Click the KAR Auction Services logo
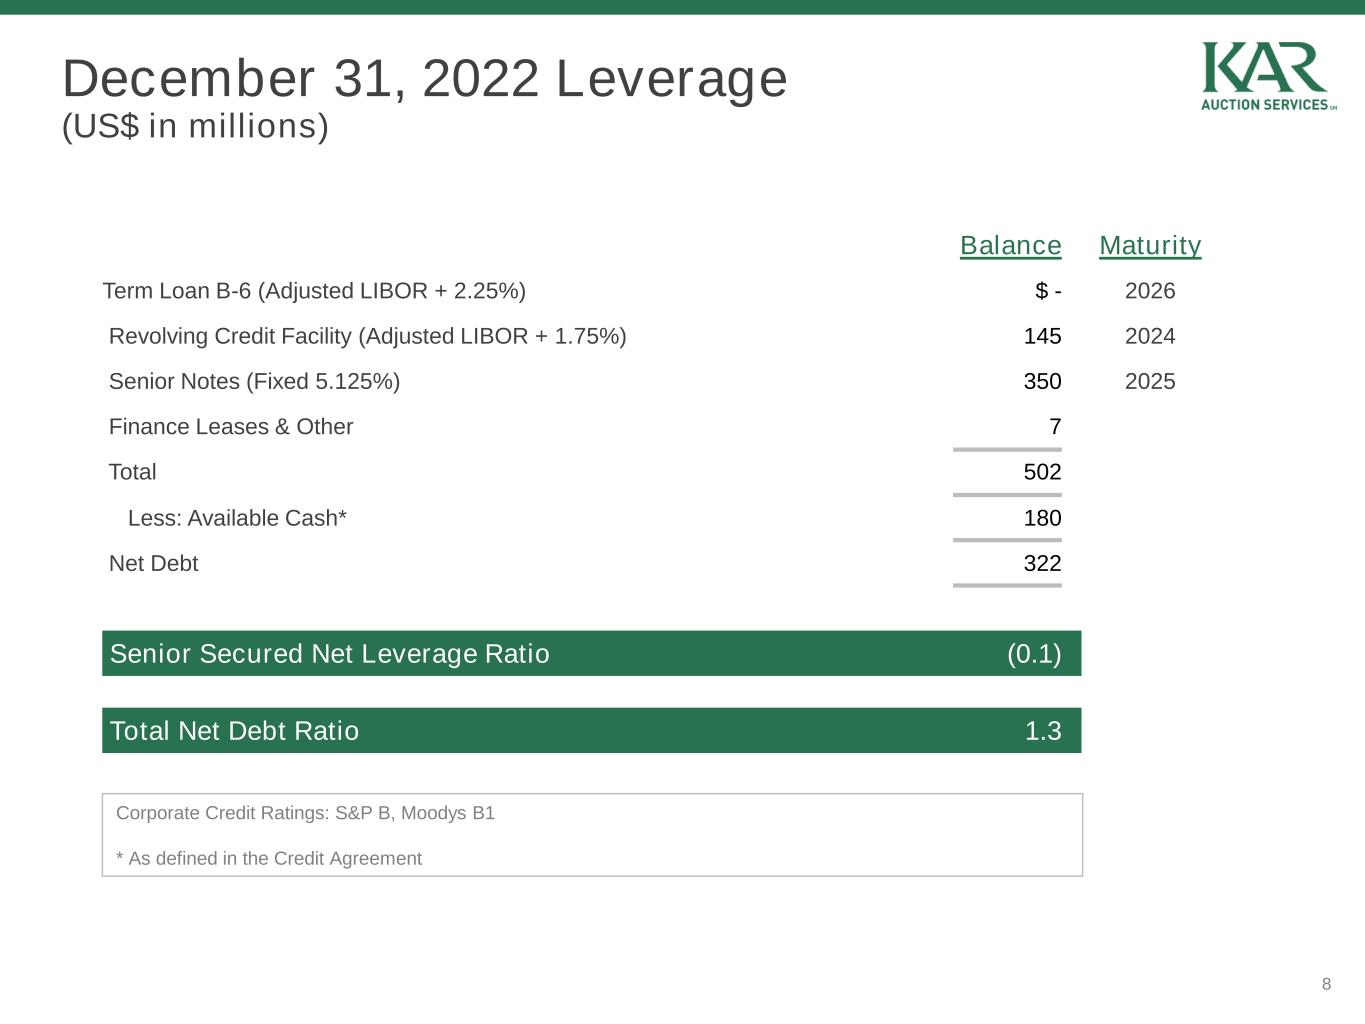Image resolution: width=1365 pixels, height=1024 pixels. pyautogui.click(x=1267, y=76)
